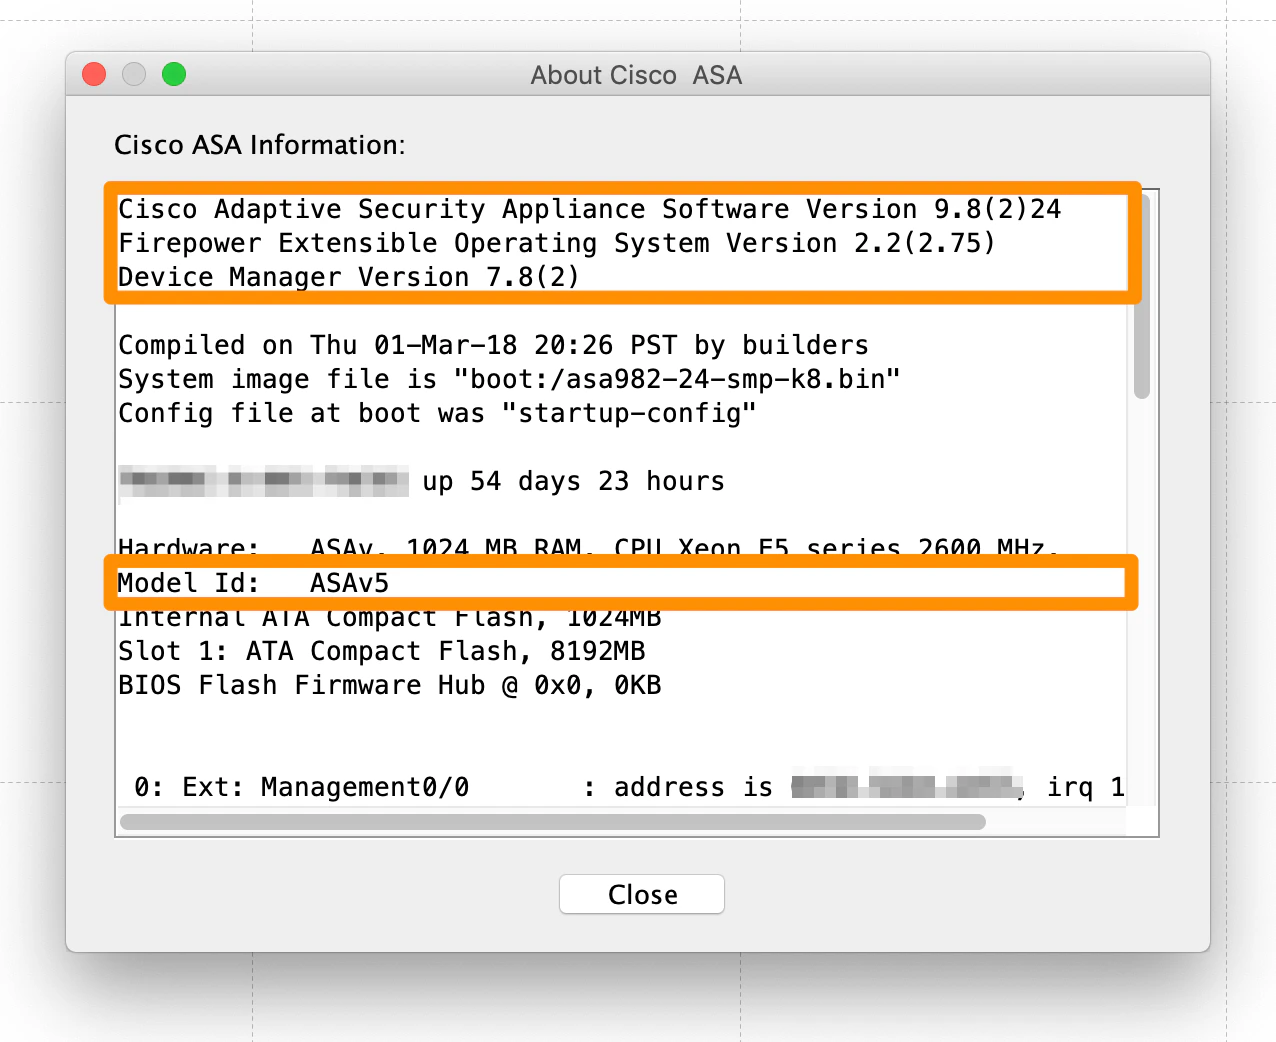Click the 'BIOS Flash Firmware Hub' line

click(x=390, y=685)
